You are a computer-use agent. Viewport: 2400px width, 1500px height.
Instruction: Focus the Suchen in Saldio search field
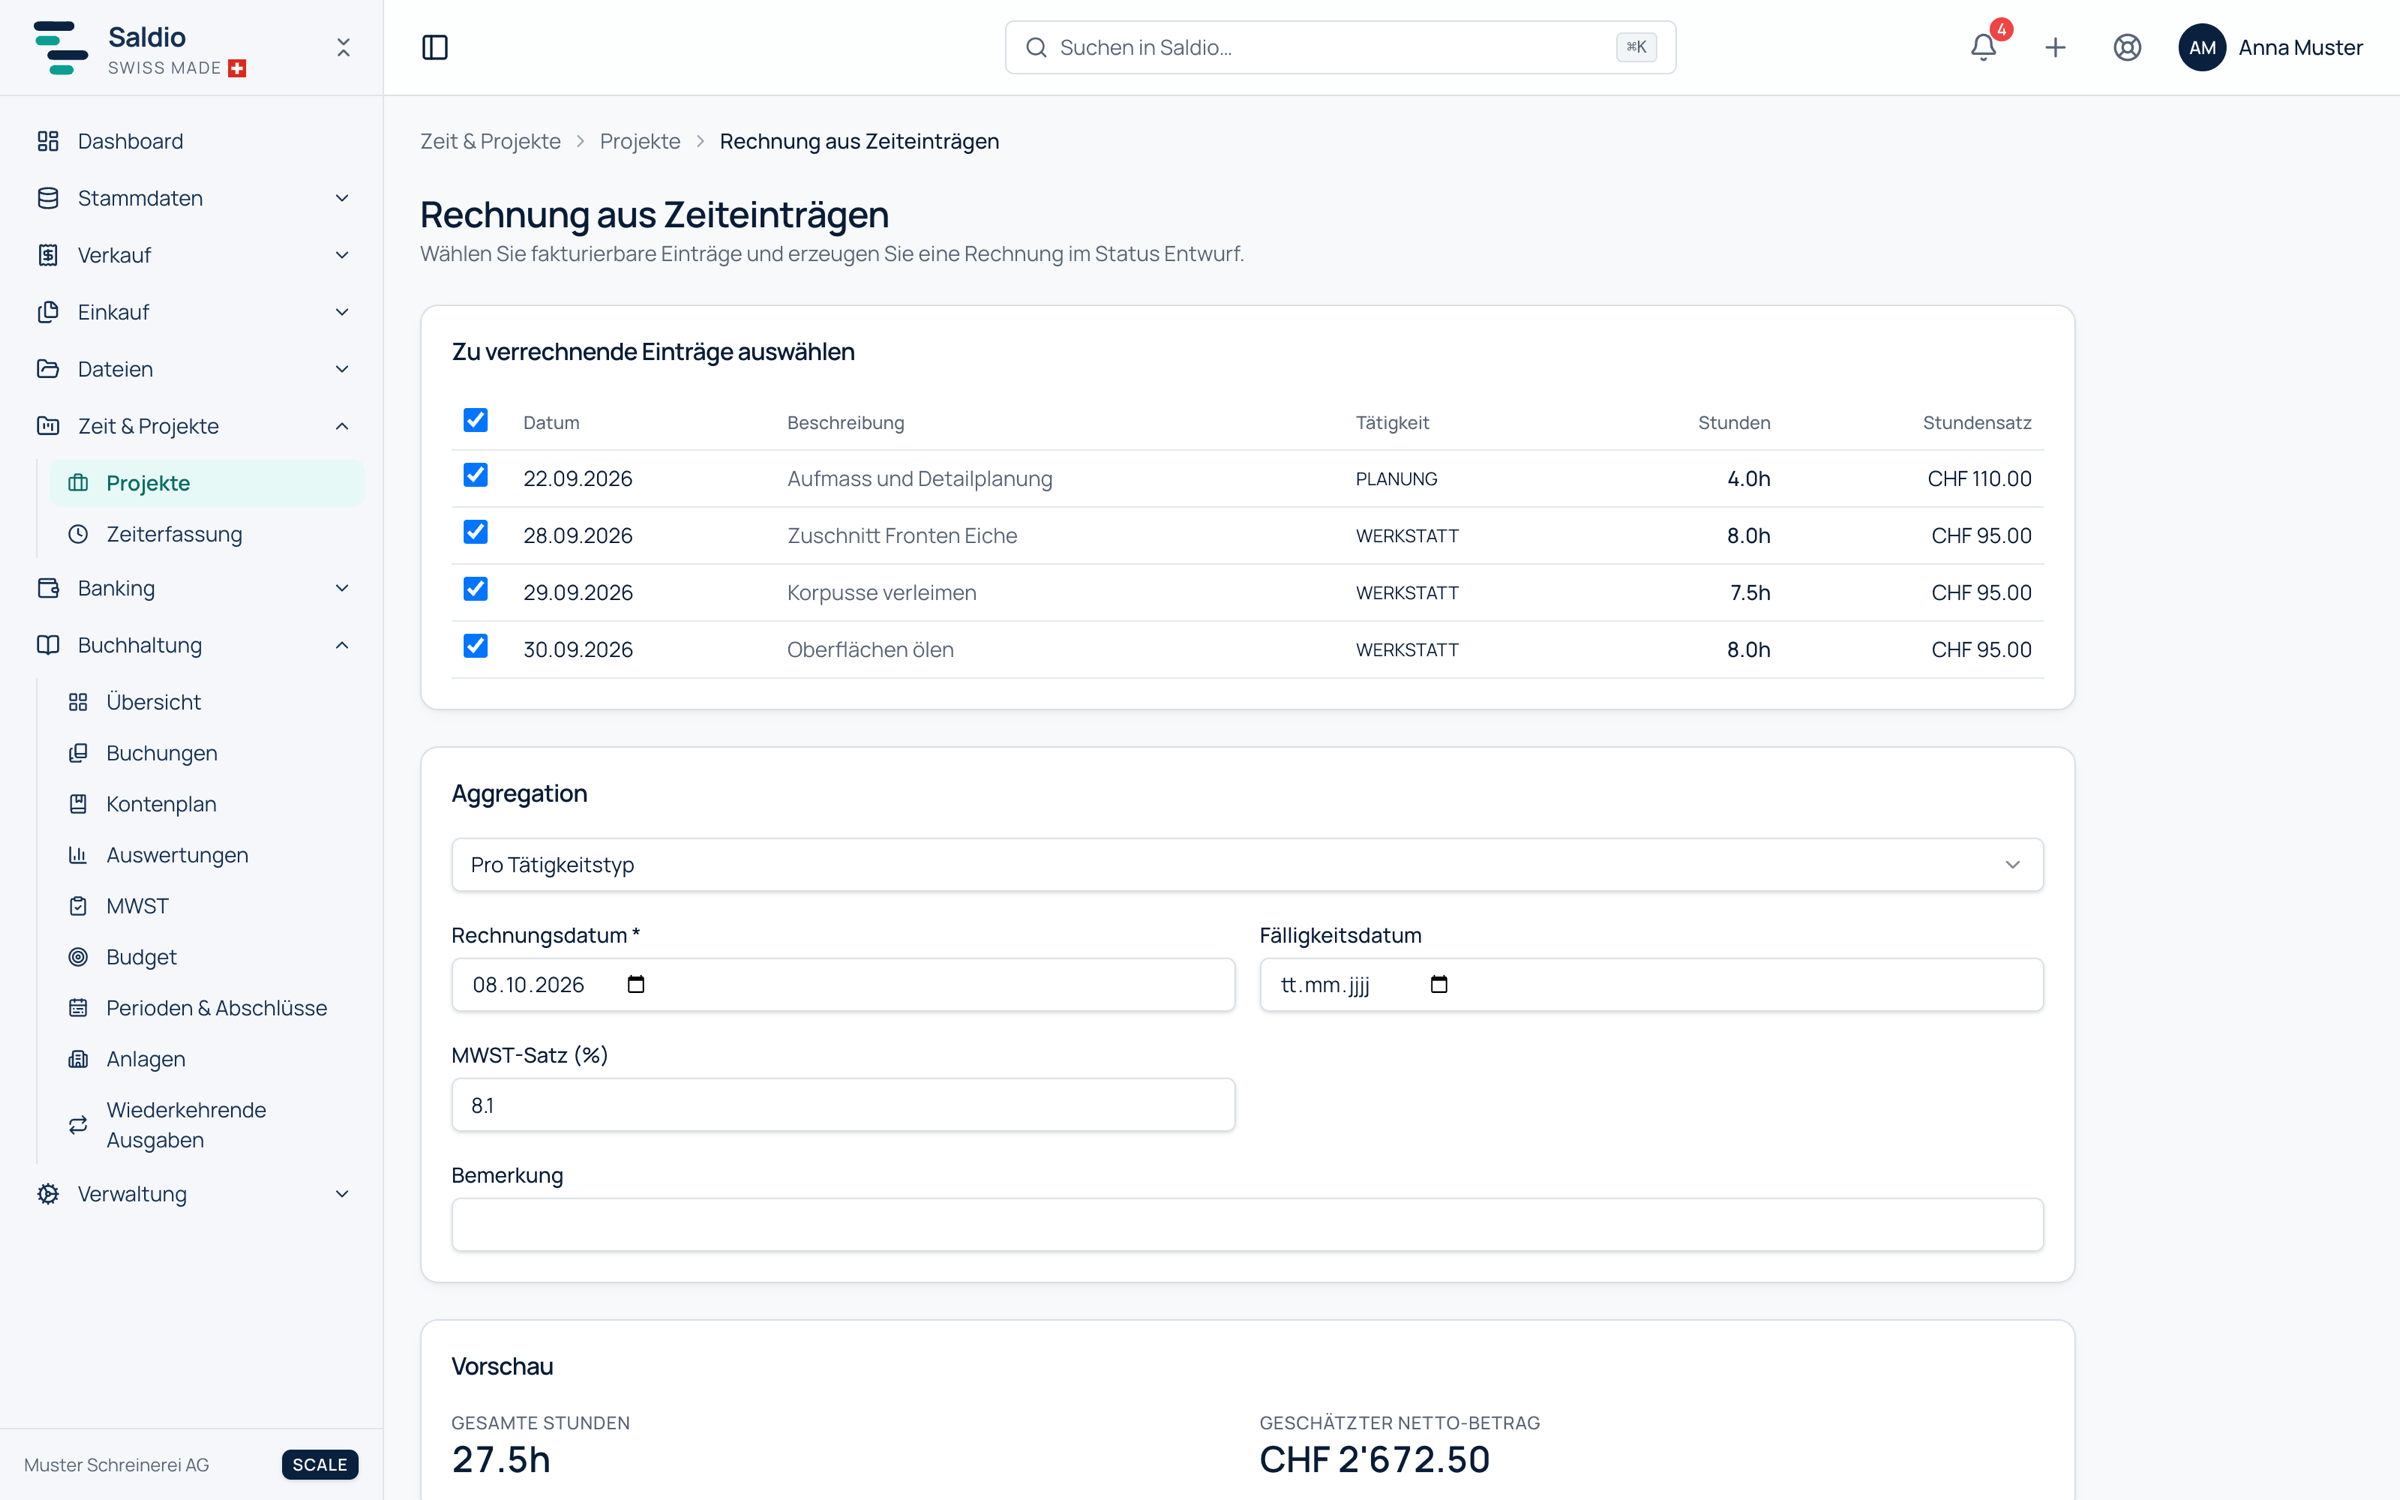[x=1340, y=47]
